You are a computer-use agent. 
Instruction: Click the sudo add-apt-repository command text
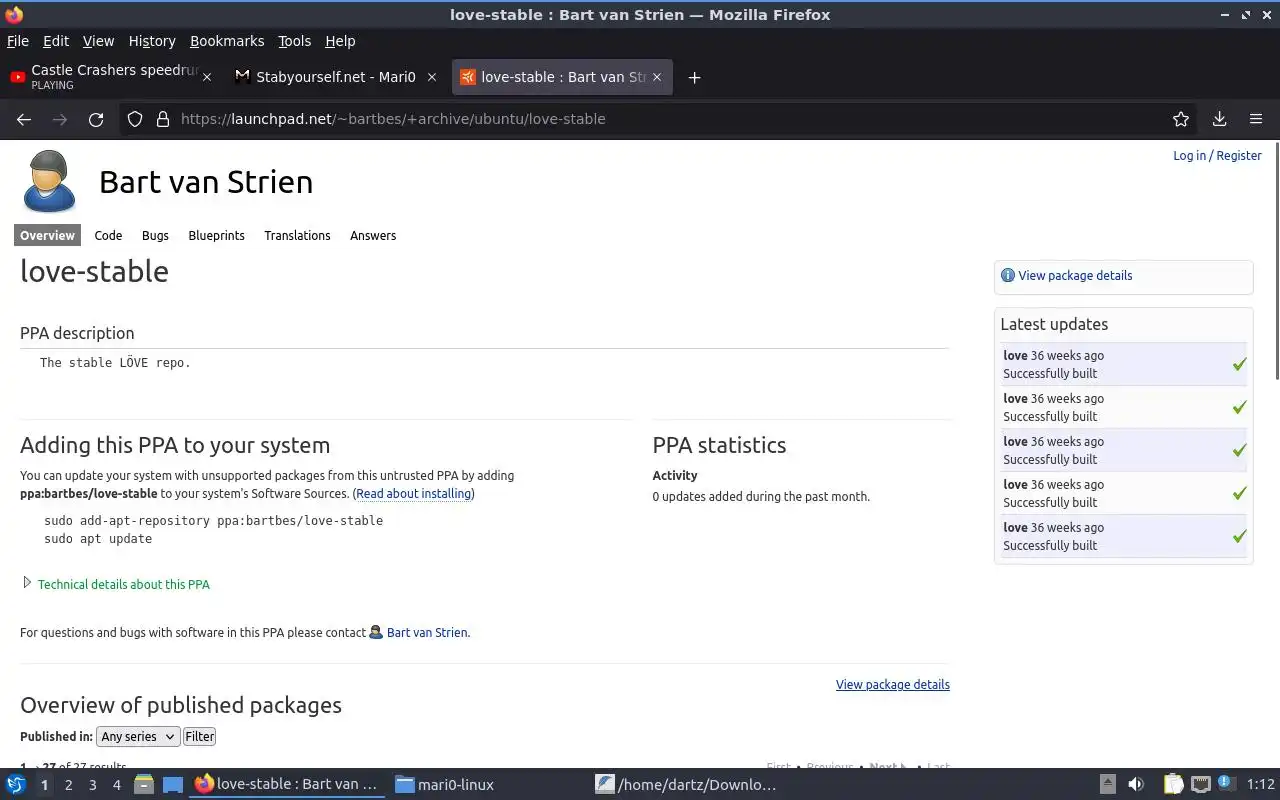point(213,520)
